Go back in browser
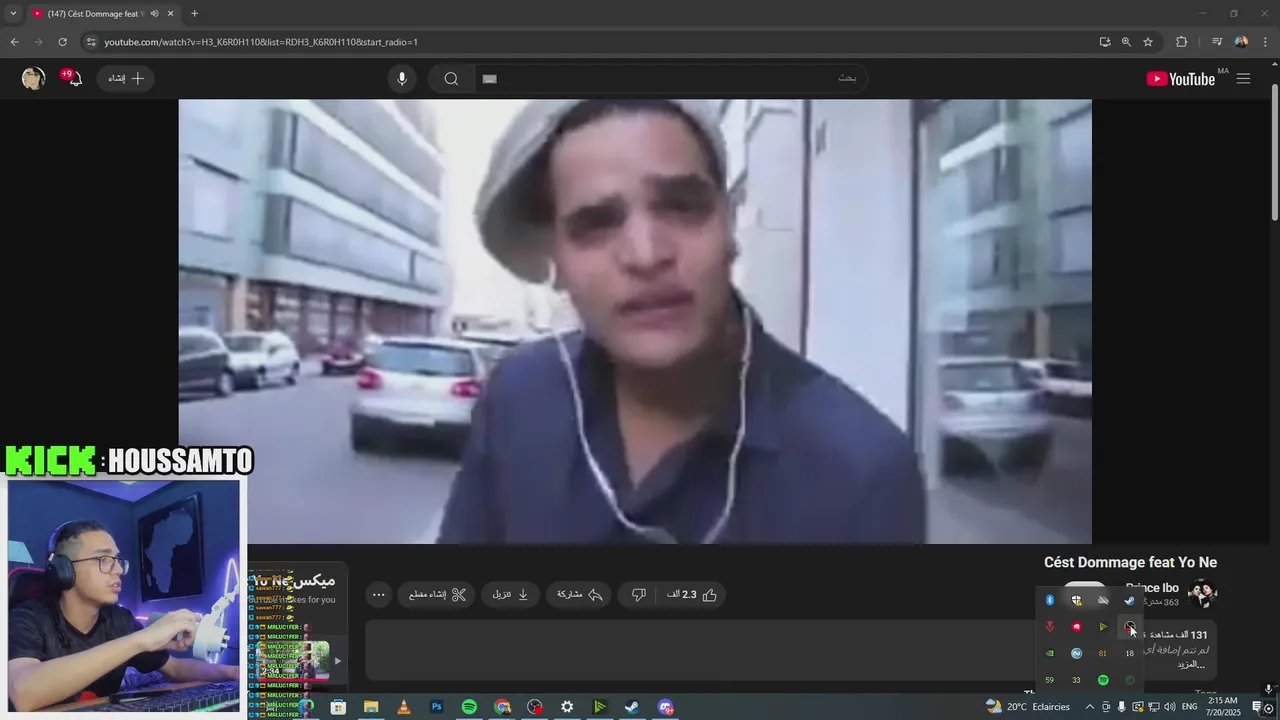The image size is (1280, 720). [x=14, y=42]
